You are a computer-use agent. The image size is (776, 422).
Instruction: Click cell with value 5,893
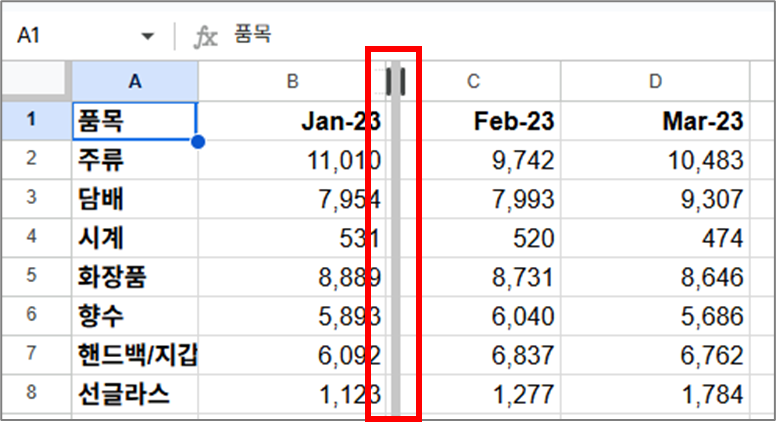click(292, 316)
